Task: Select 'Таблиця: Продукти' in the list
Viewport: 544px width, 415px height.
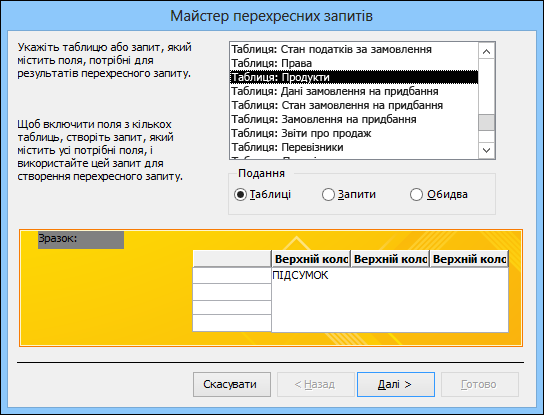Action: [x=354, y=77]
